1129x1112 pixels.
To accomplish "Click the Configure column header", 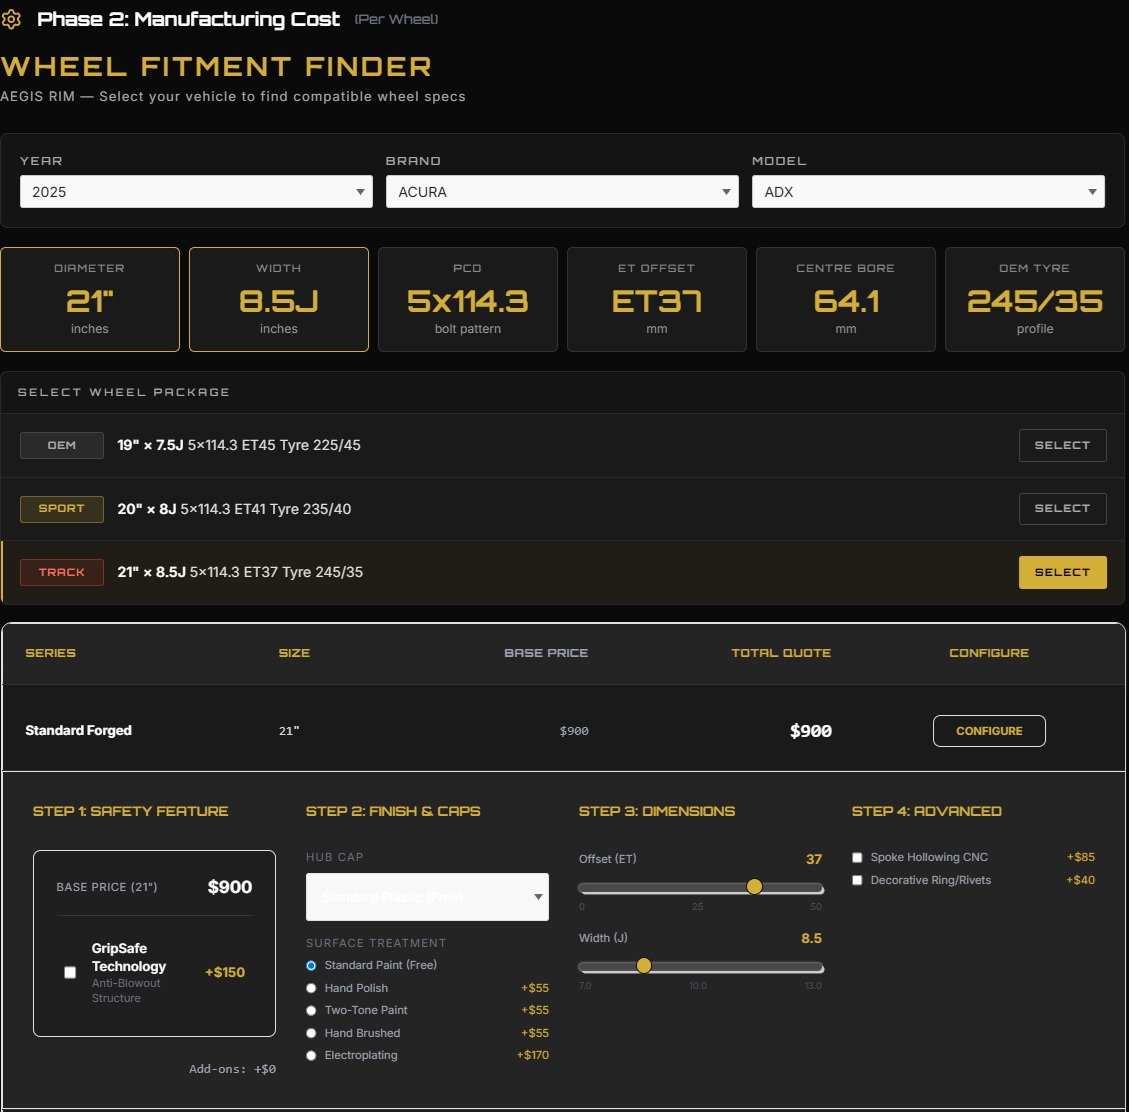I will click(x=989, y=653).
